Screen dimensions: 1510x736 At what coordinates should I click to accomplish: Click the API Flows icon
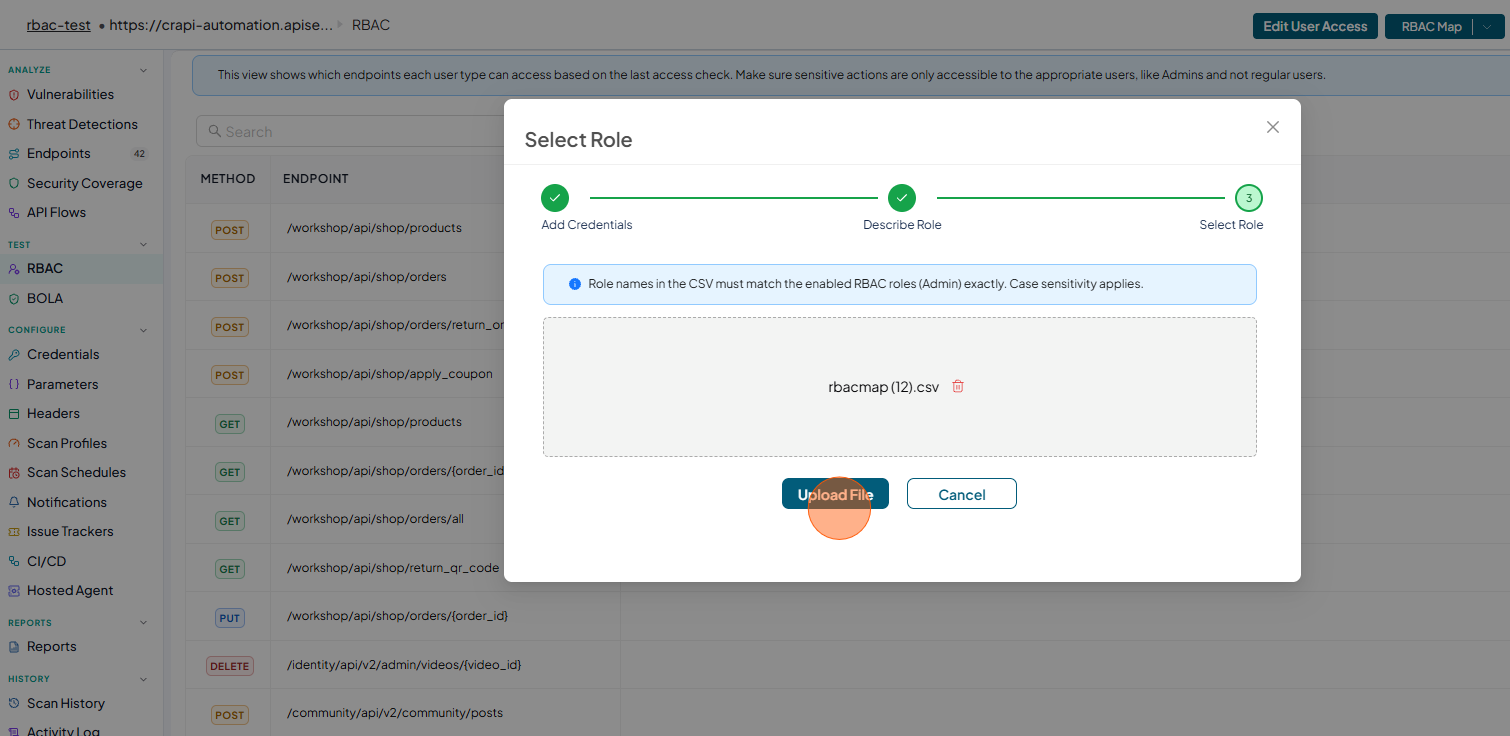14,212
